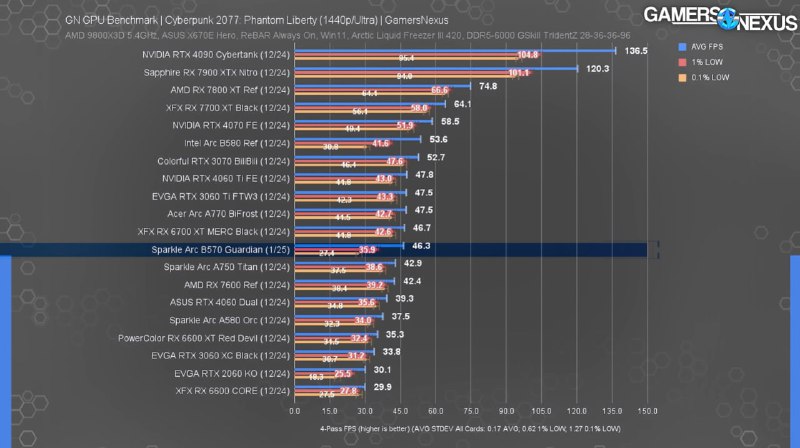Click the 'AMD RX 7600 Ref (12/24)' label

point(237,285)
